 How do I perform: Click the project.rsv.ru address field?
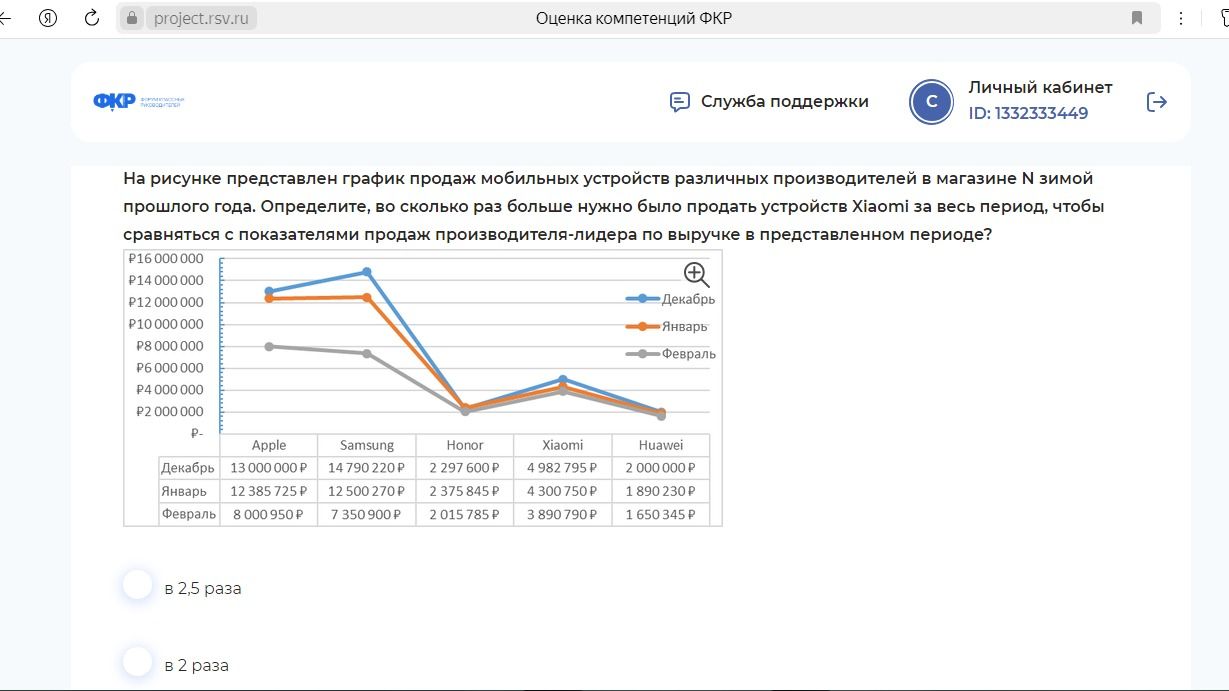pyautogui.click(x=201, y=18)
